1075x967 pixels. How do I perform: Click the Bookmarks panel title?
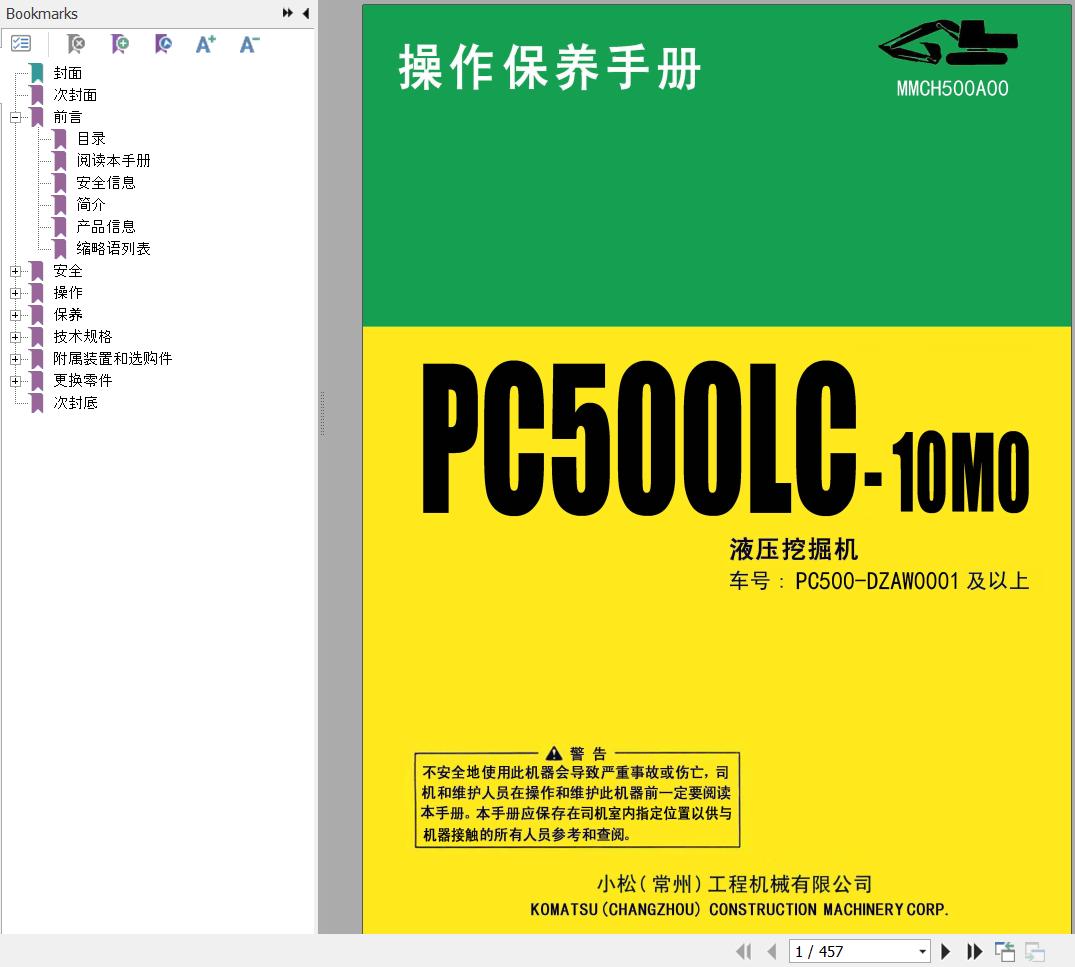point(42,14)
